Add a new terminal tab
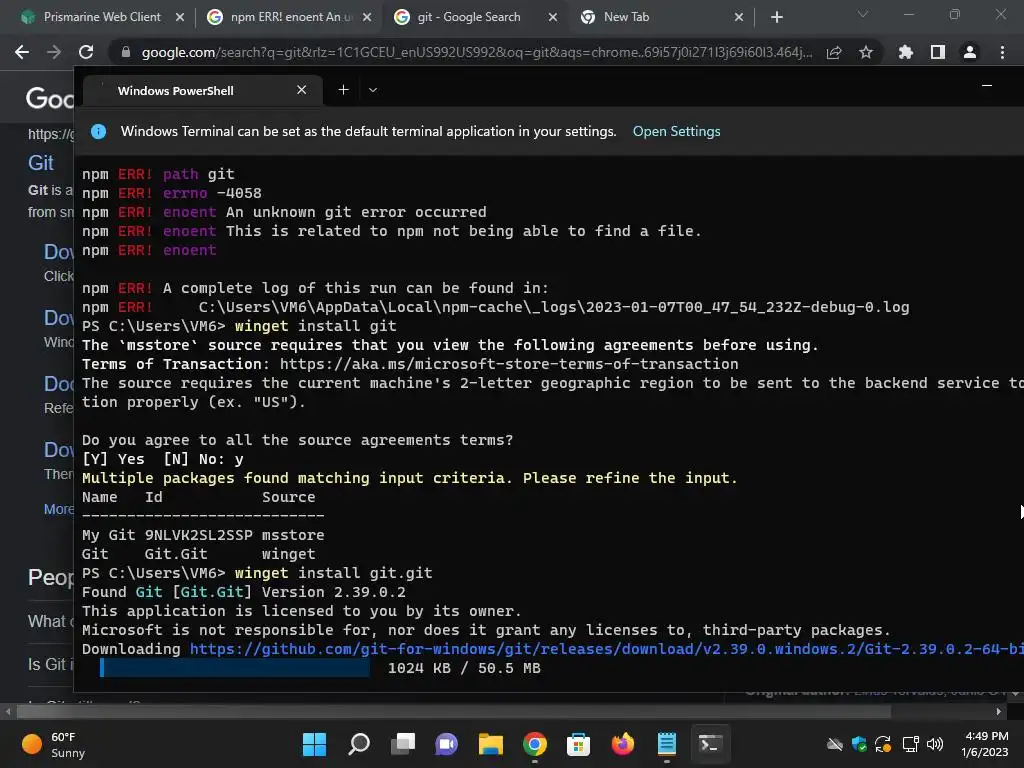1024x768 pixels. [x=344, y=89]
